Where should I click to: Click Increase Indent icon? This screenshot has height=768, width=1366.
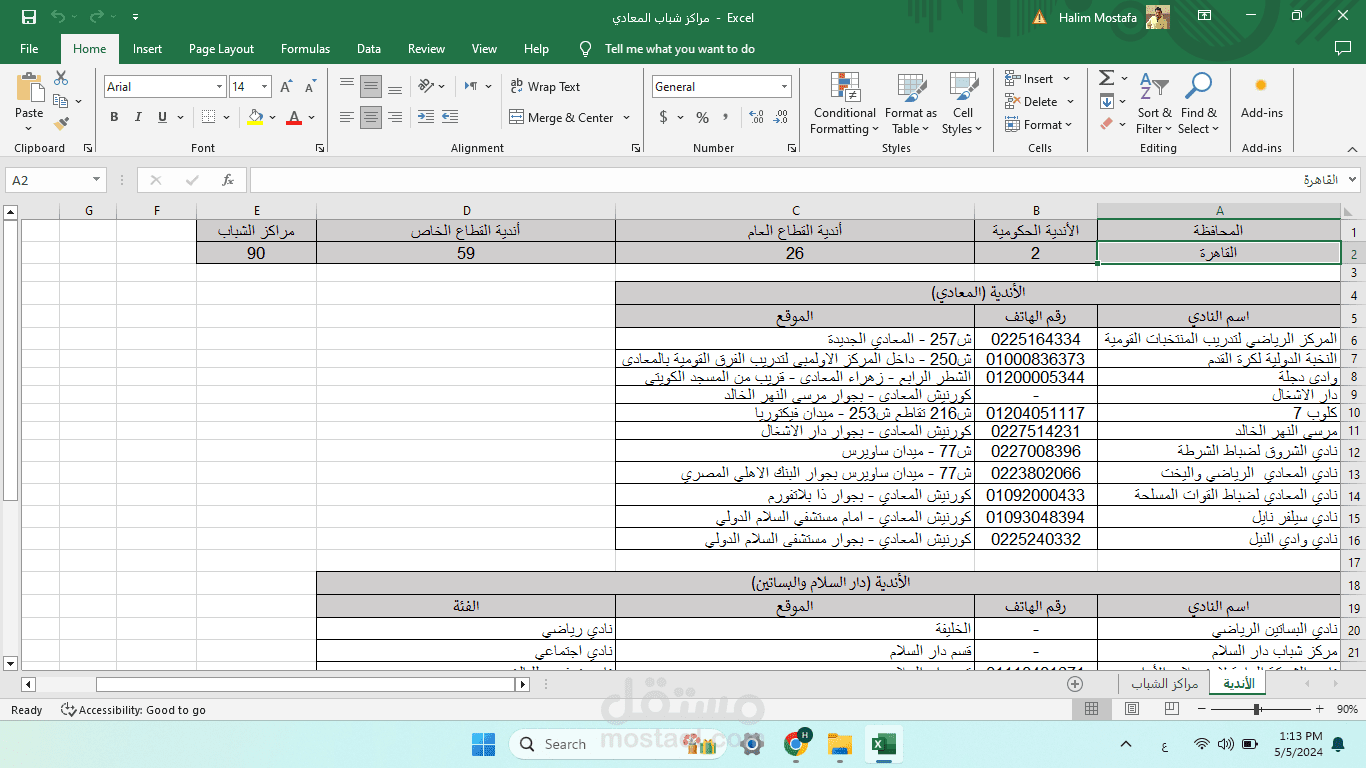[451, 118]
